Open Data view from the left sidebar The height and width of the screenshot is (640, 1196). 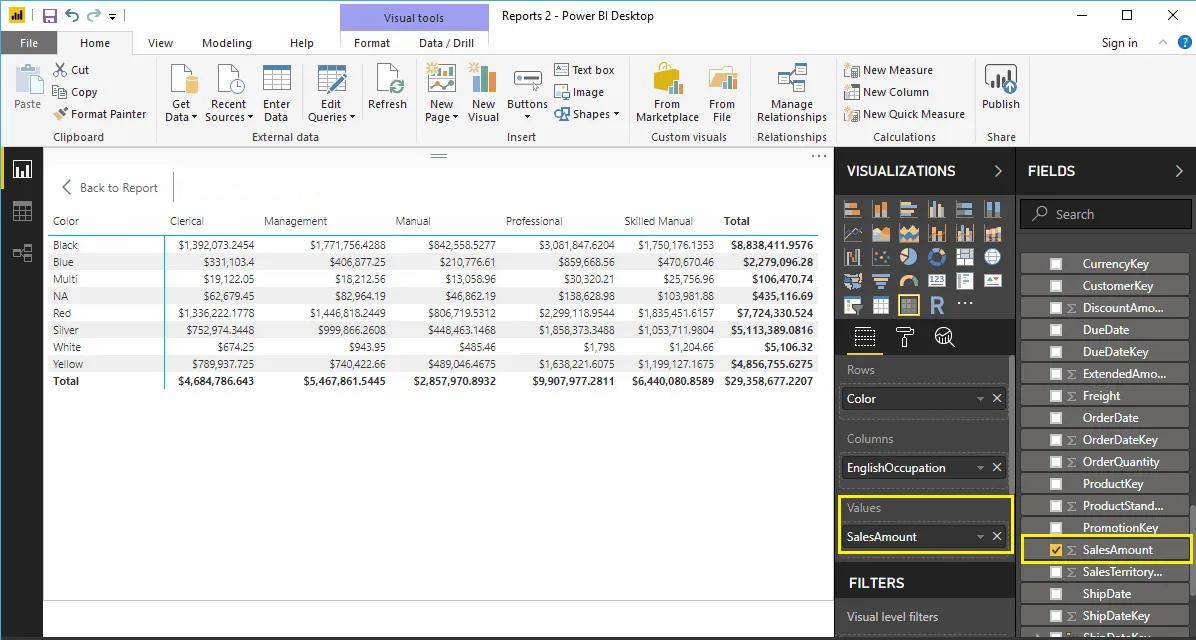click(x=22, y=210)
